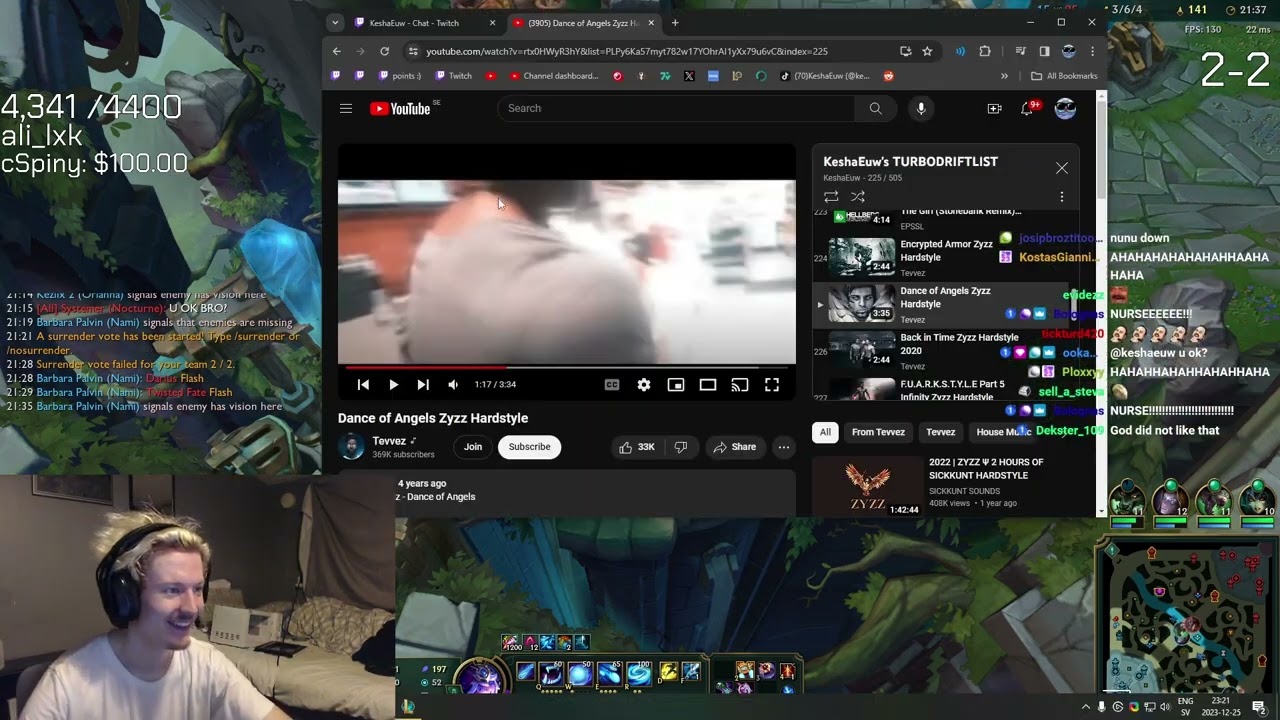
Task: Open the All Bookmarks folder
Action: tap(1064, 76)
